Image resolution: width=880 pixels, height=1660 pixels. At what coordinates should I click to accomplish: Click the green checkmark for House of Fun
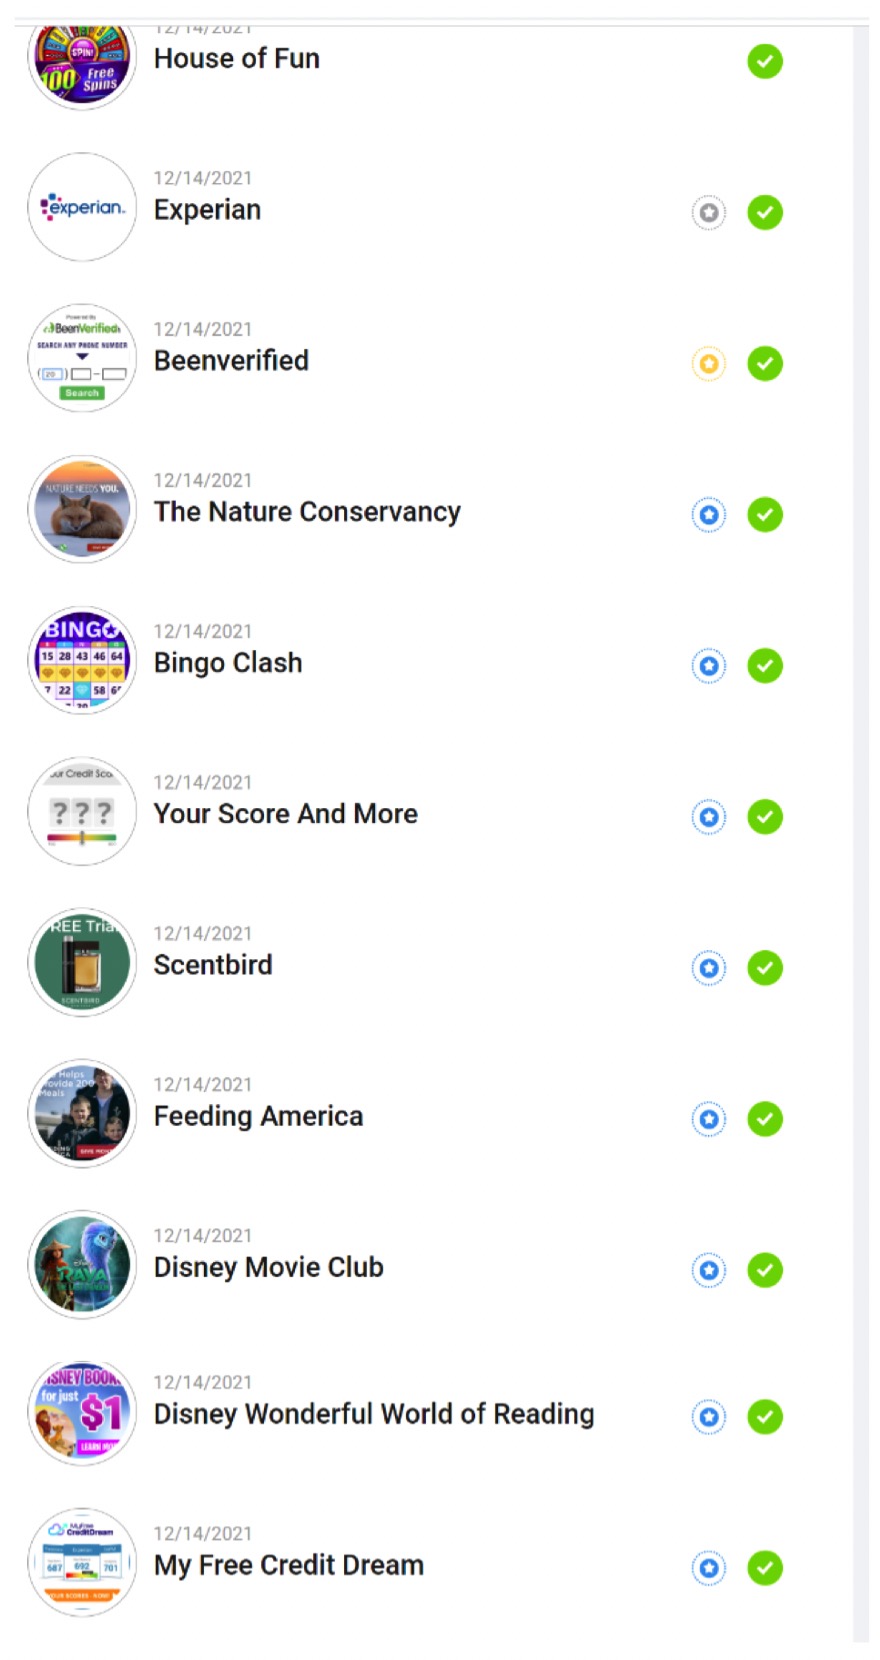[765, 62]
